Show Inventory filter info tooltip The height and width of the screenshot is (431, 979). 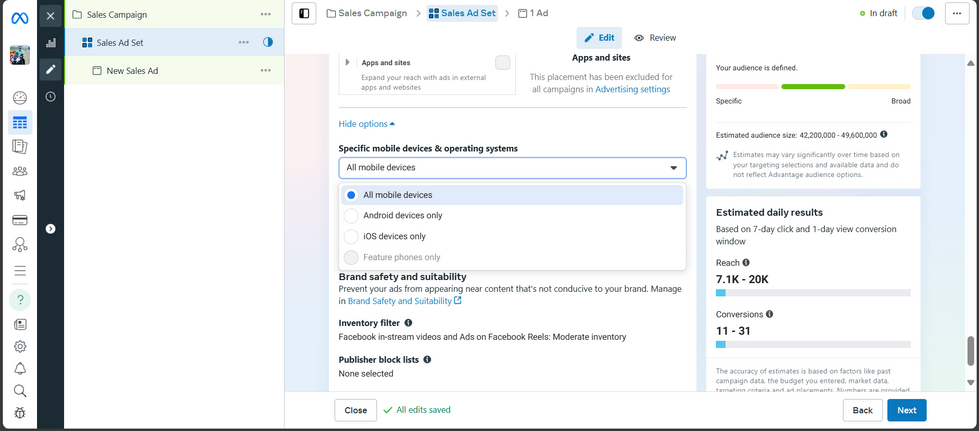point(408,323)
